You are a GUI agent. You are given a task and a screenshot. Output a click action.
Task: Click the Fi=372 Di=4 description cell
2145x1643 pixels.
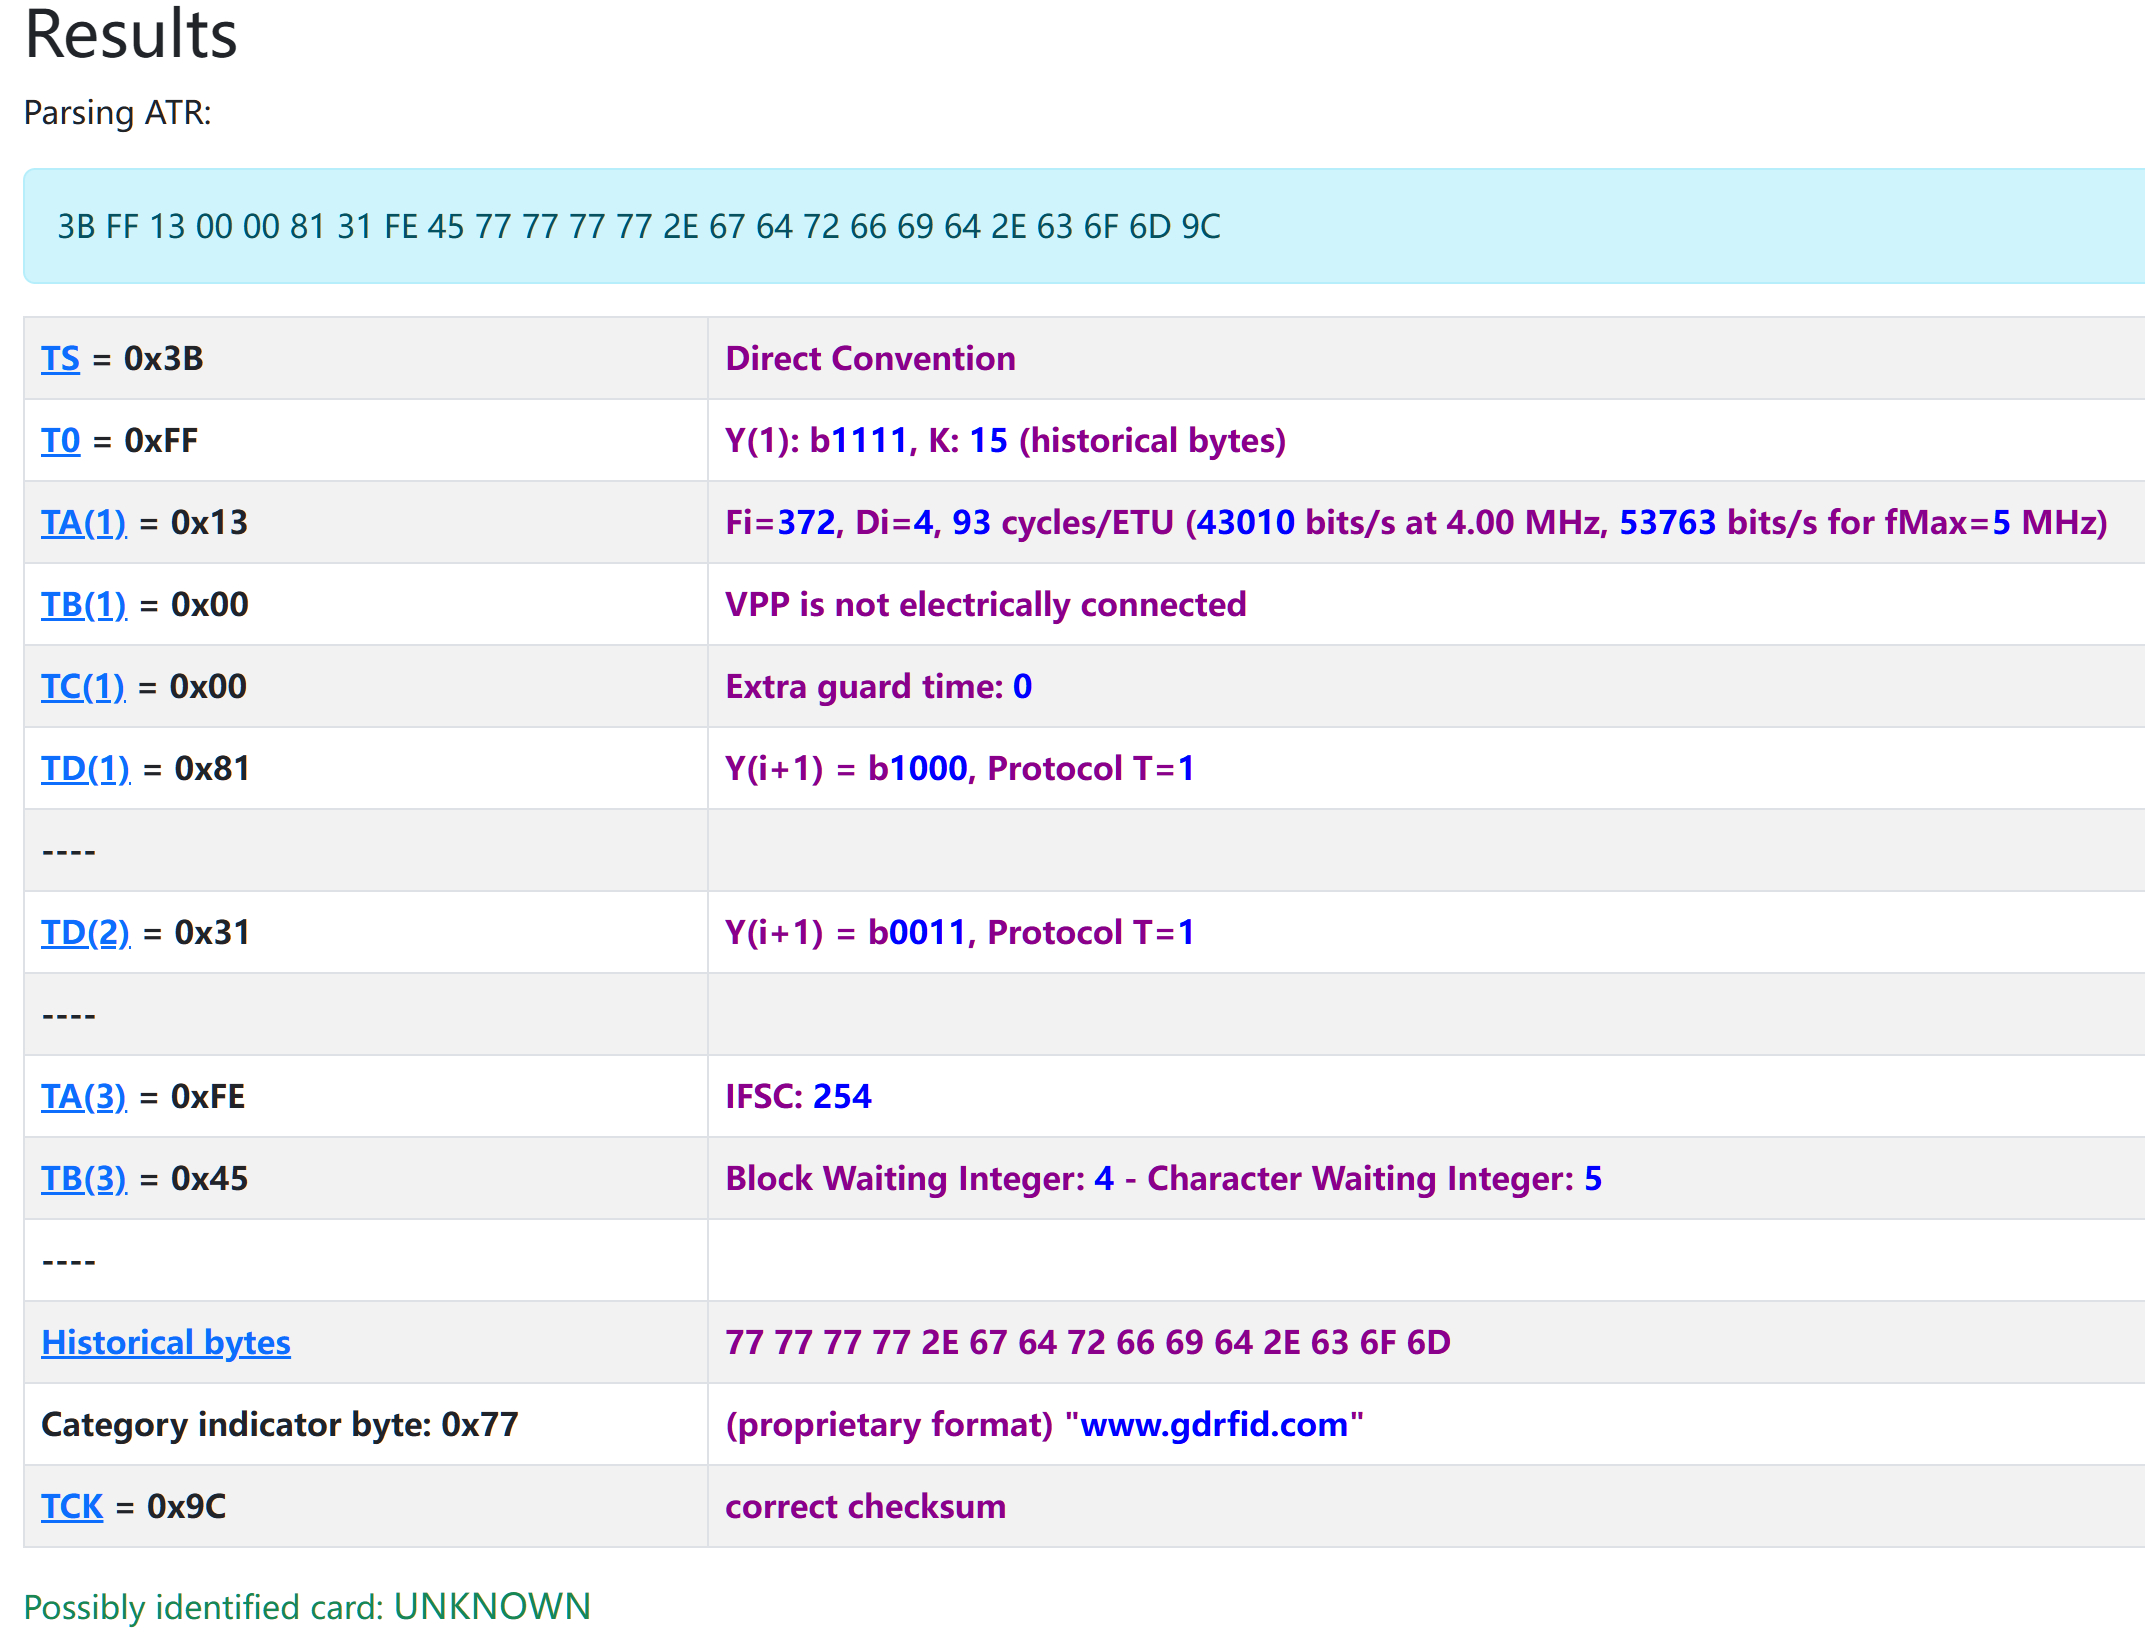coord(1416,523)
